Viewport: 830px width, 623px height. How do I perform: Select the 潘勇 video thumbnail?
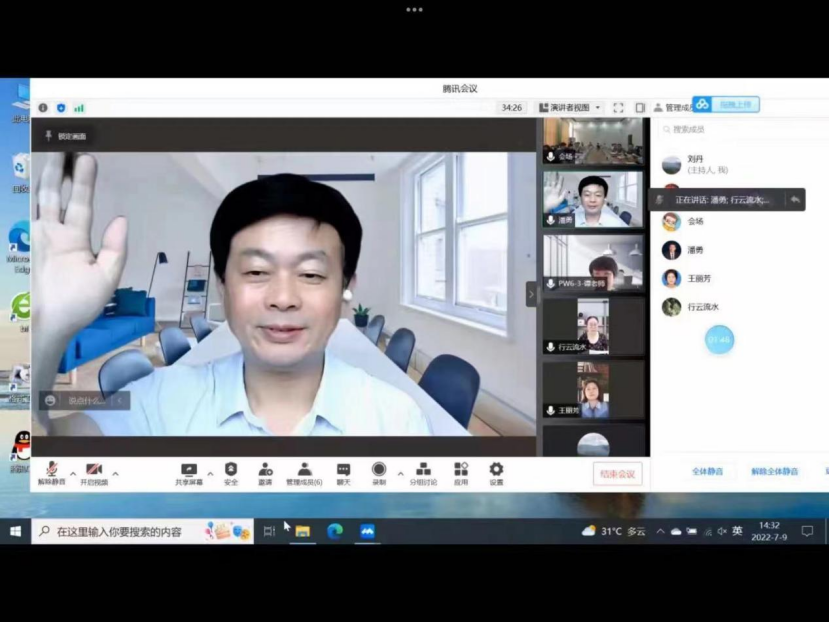pos(593,198)
